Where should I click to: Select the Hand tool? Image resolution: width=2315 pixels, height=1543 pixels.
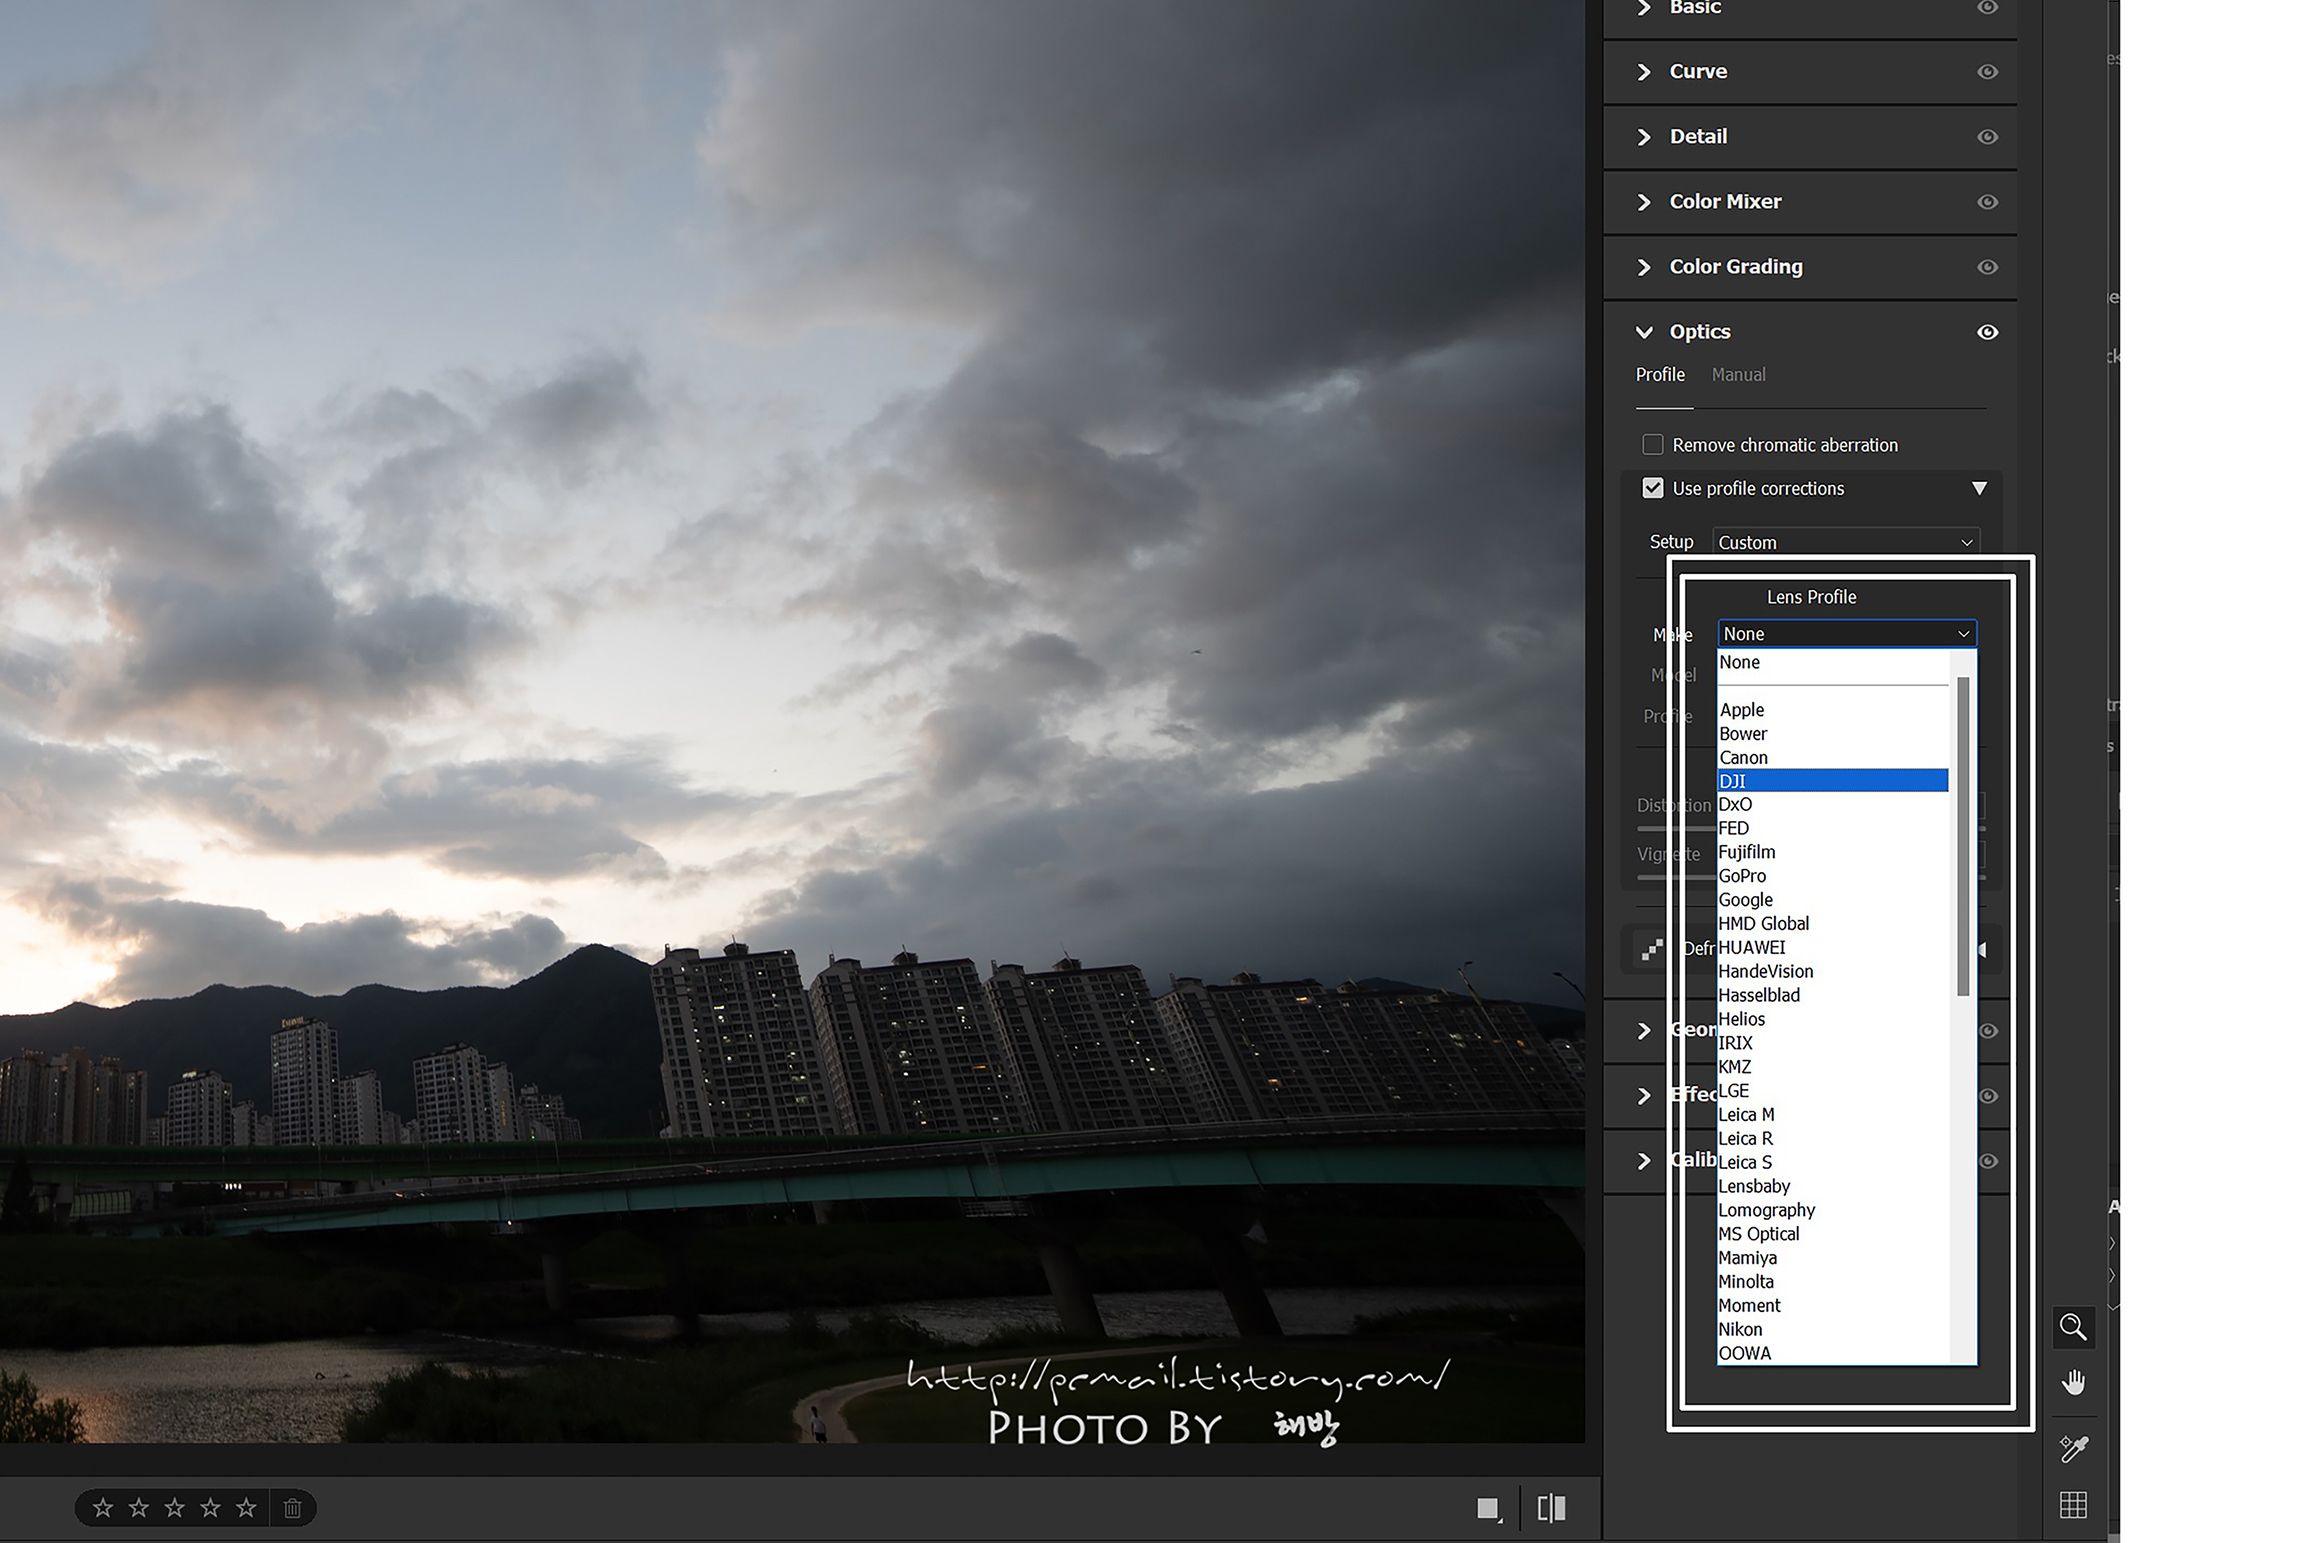coord(2073,1383)
